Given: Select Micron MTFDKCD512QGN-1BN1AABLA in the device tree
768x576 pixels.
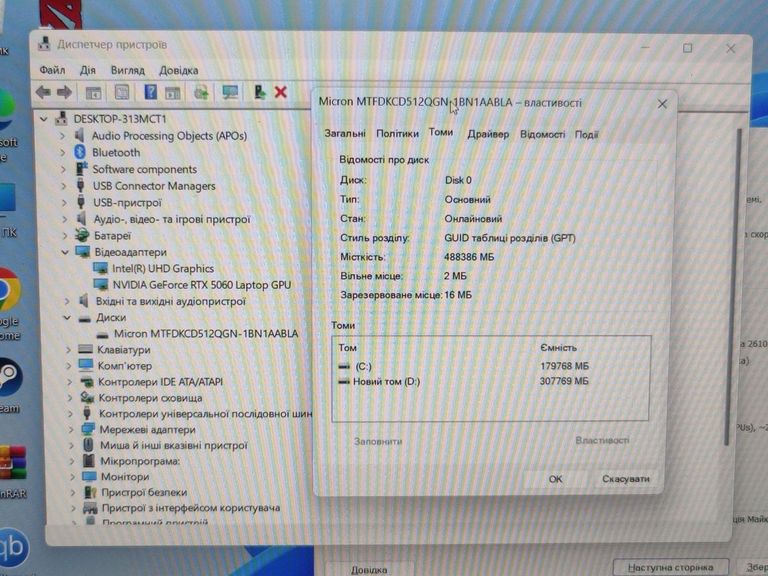Looking at the screenshot, I should [206, 334].
